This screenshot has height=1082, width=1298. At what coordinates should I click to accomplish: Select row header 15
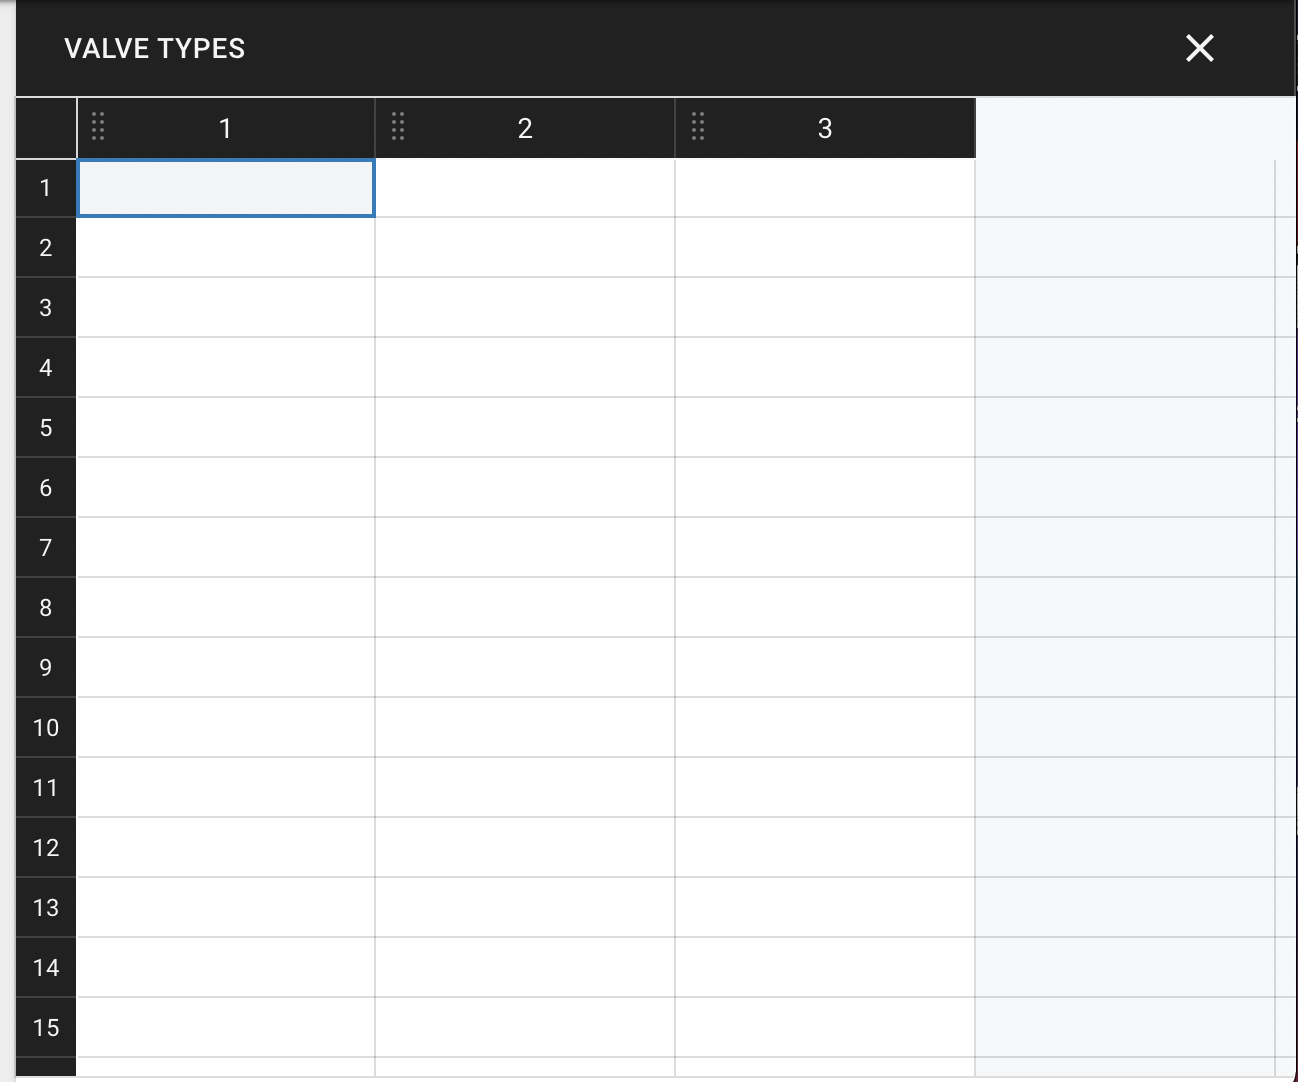45,1027
